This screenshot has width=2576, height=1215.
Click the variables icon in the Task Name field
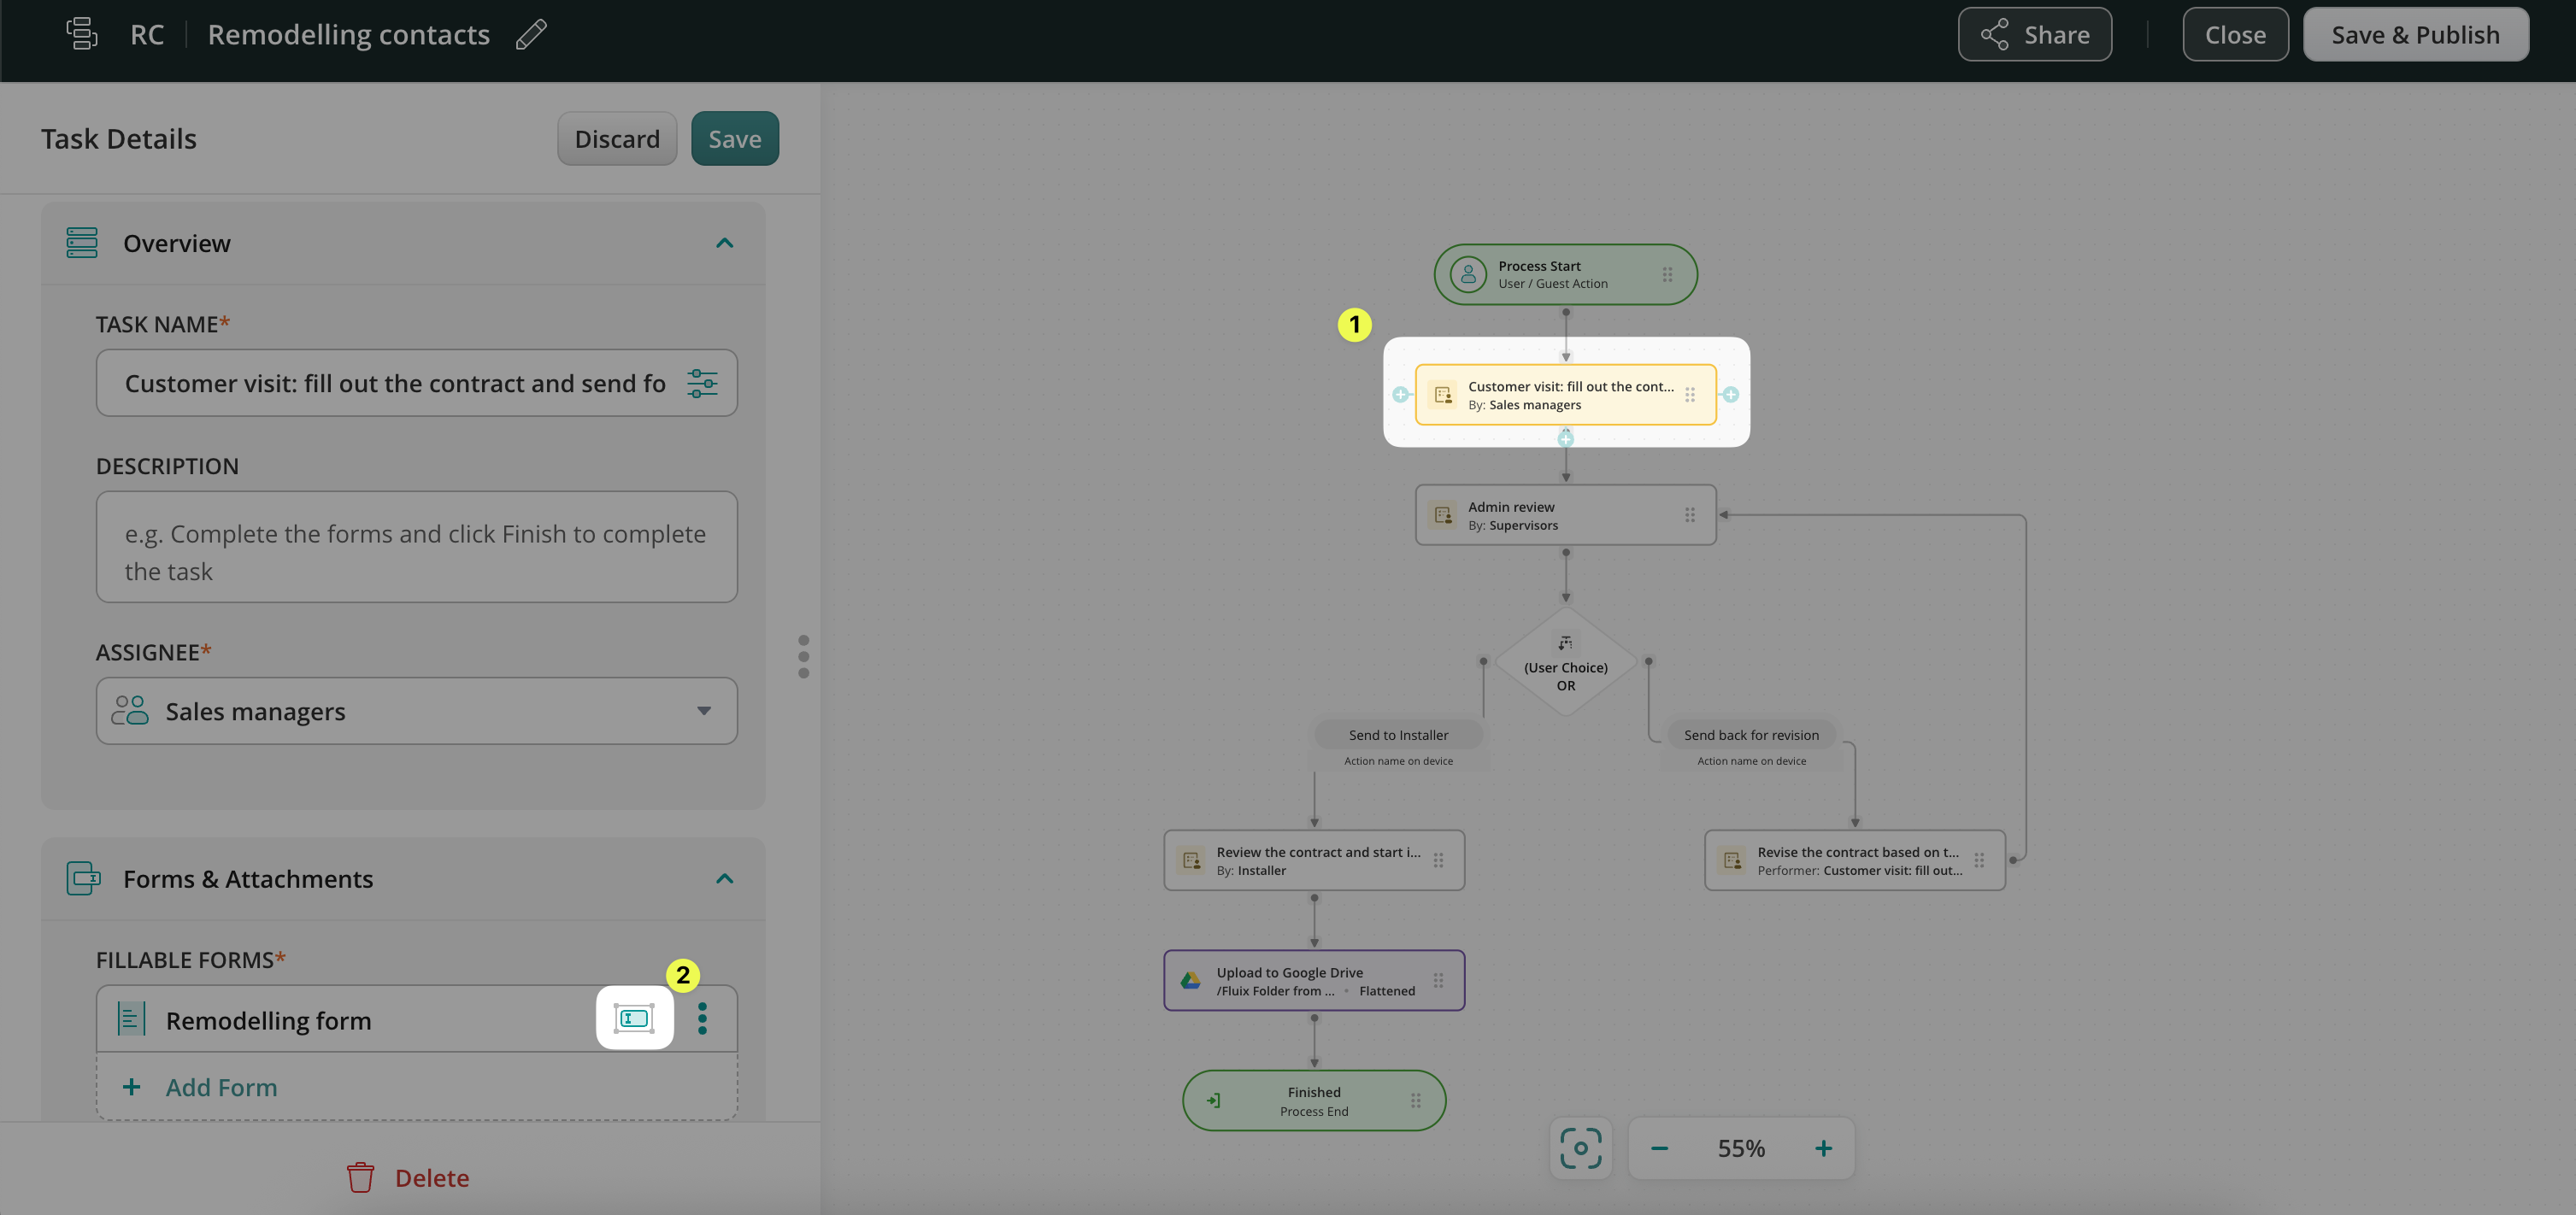point(702,383)
